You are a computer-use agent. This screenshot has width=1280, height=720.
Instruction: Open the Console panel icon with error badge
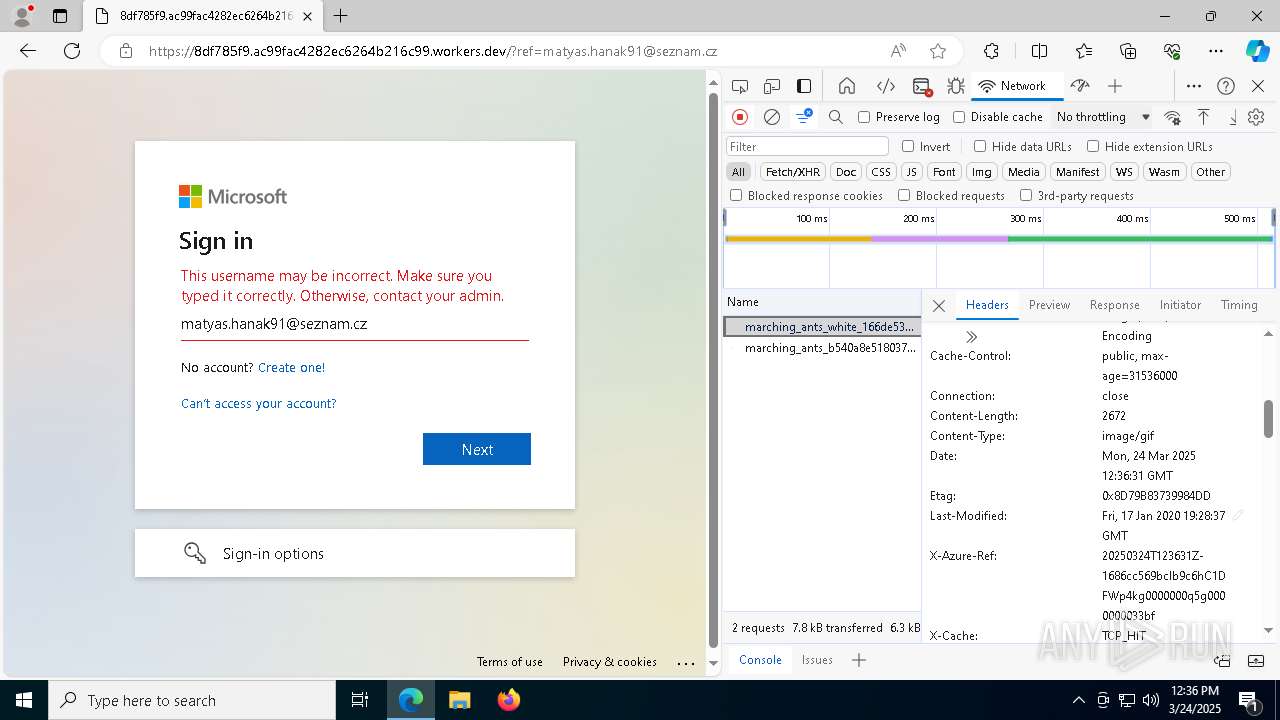[922, 86]
